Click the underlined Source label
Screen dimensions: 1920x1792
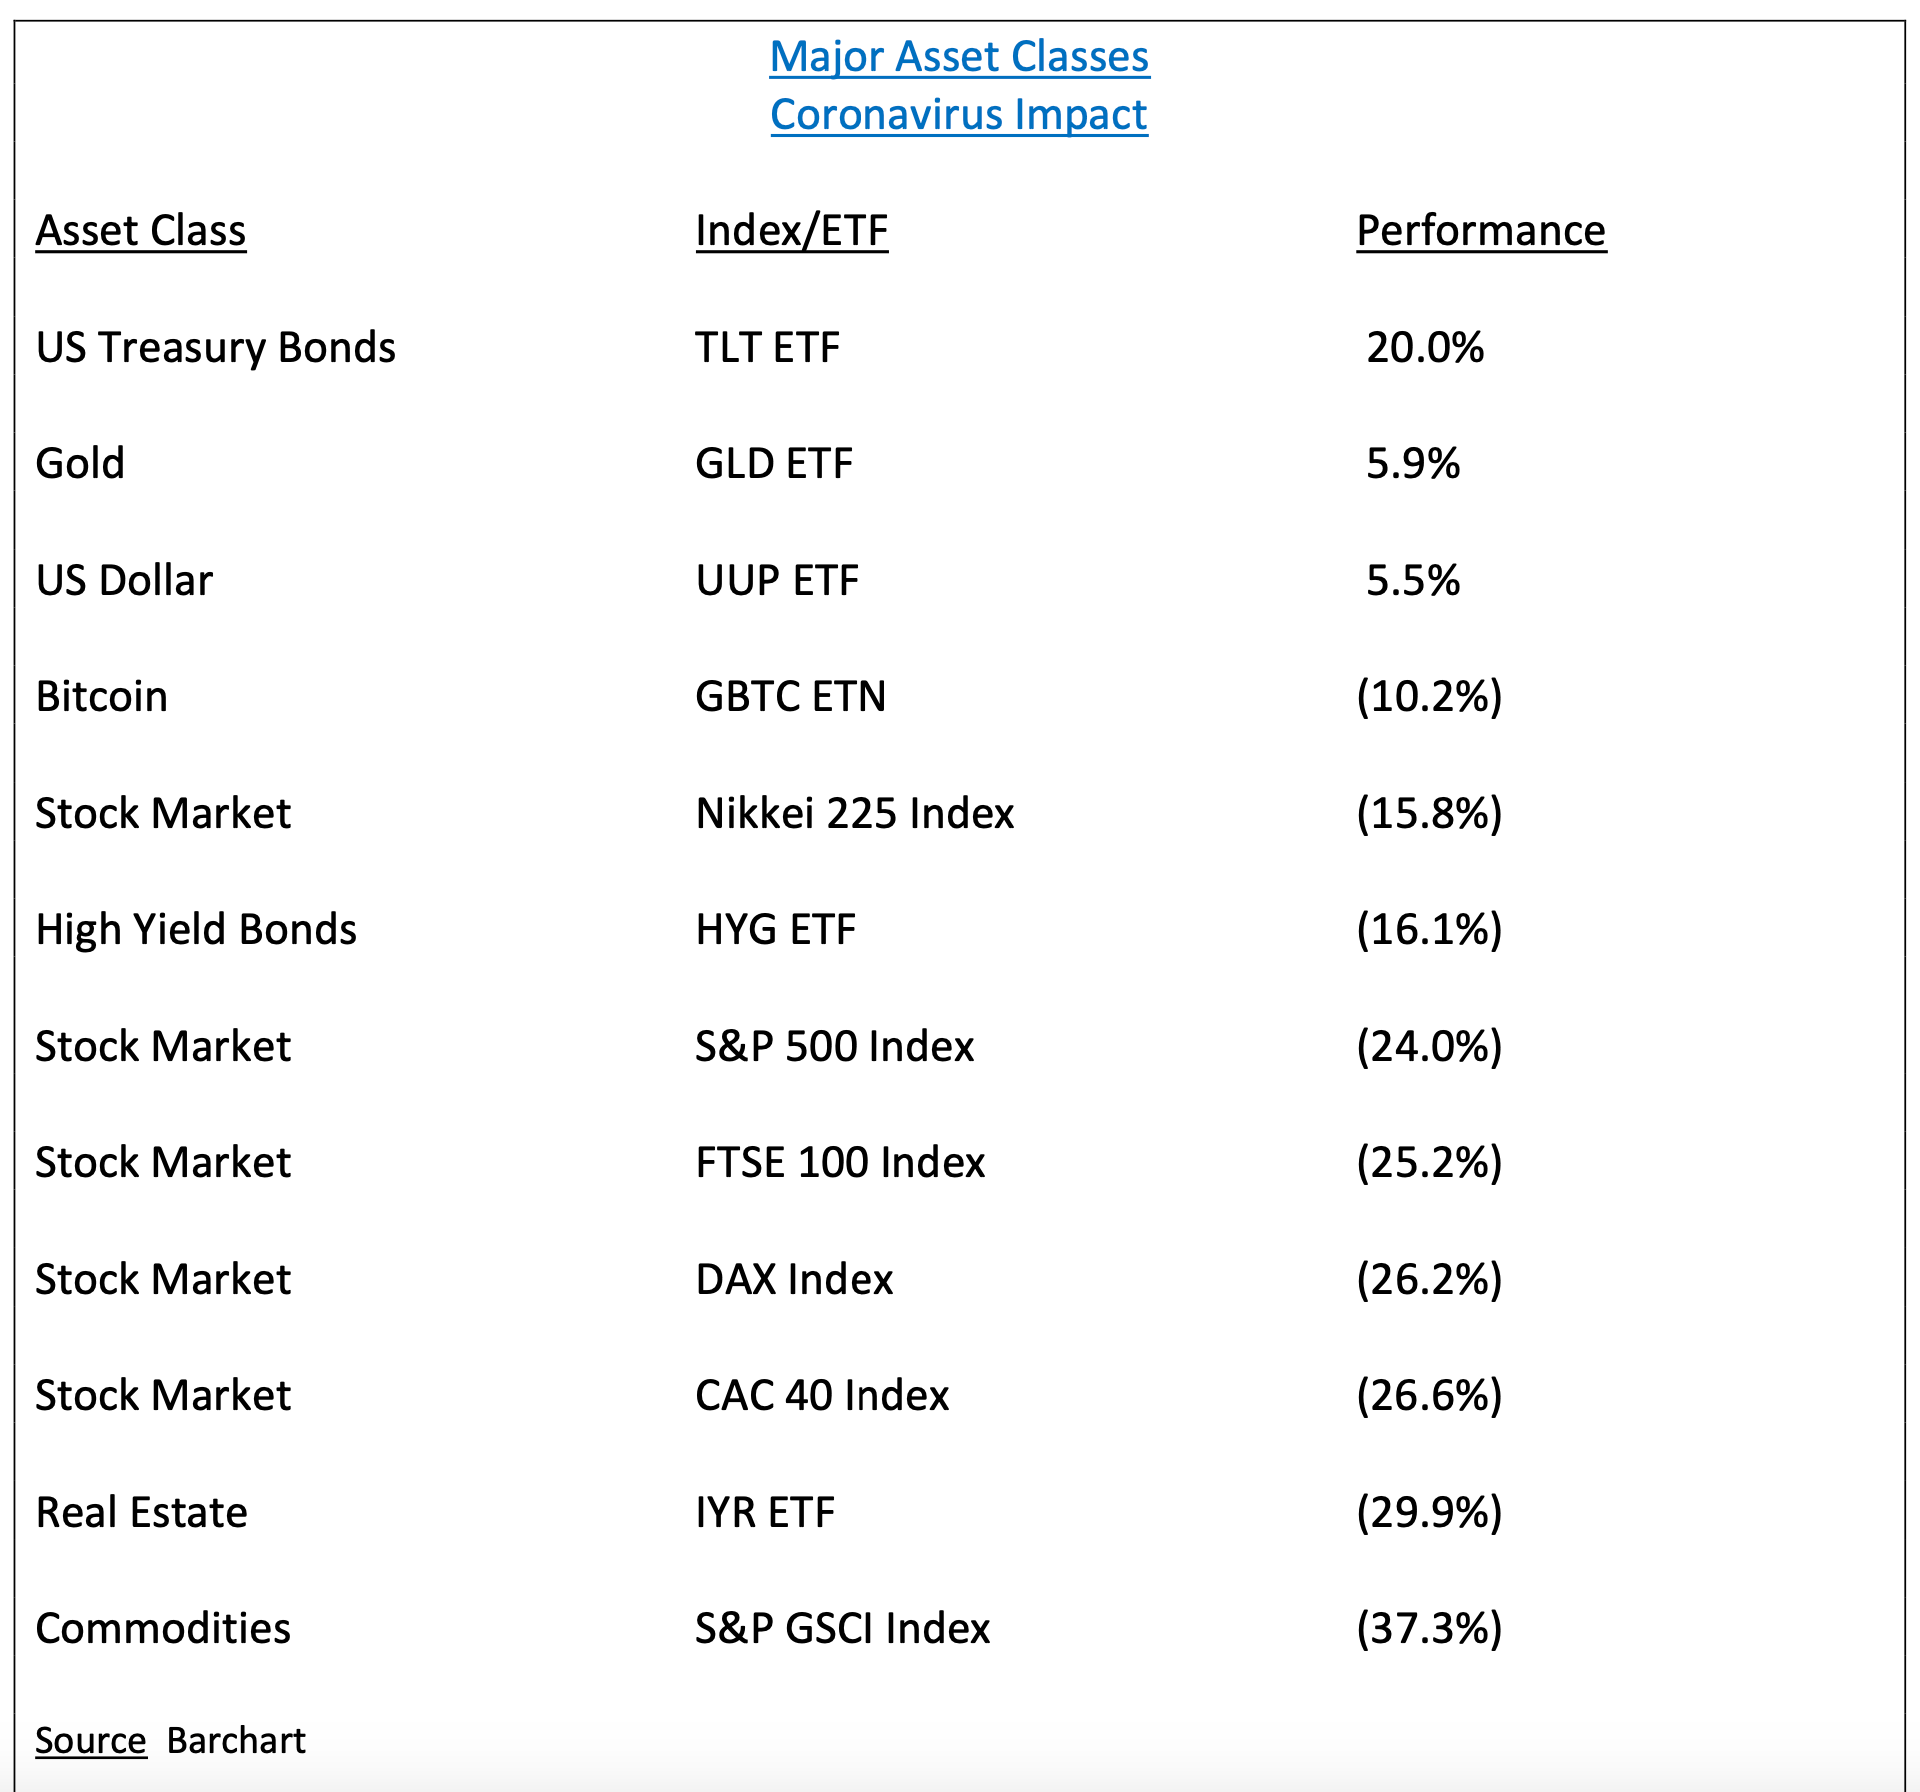91,1741
